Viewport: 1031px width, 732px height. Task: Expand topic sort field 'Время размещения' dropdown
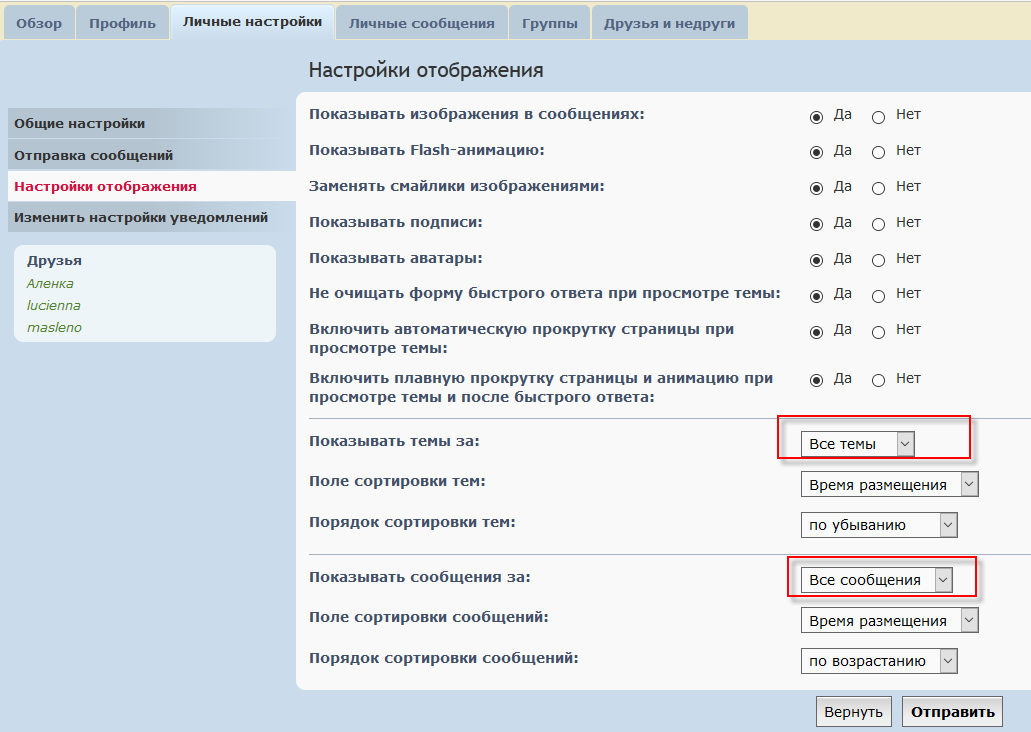(889, 485)
